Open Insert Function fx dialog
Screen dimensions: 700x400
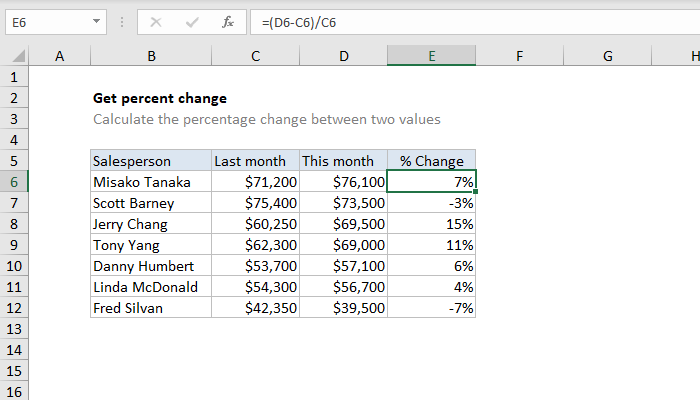tap(228, 20)
